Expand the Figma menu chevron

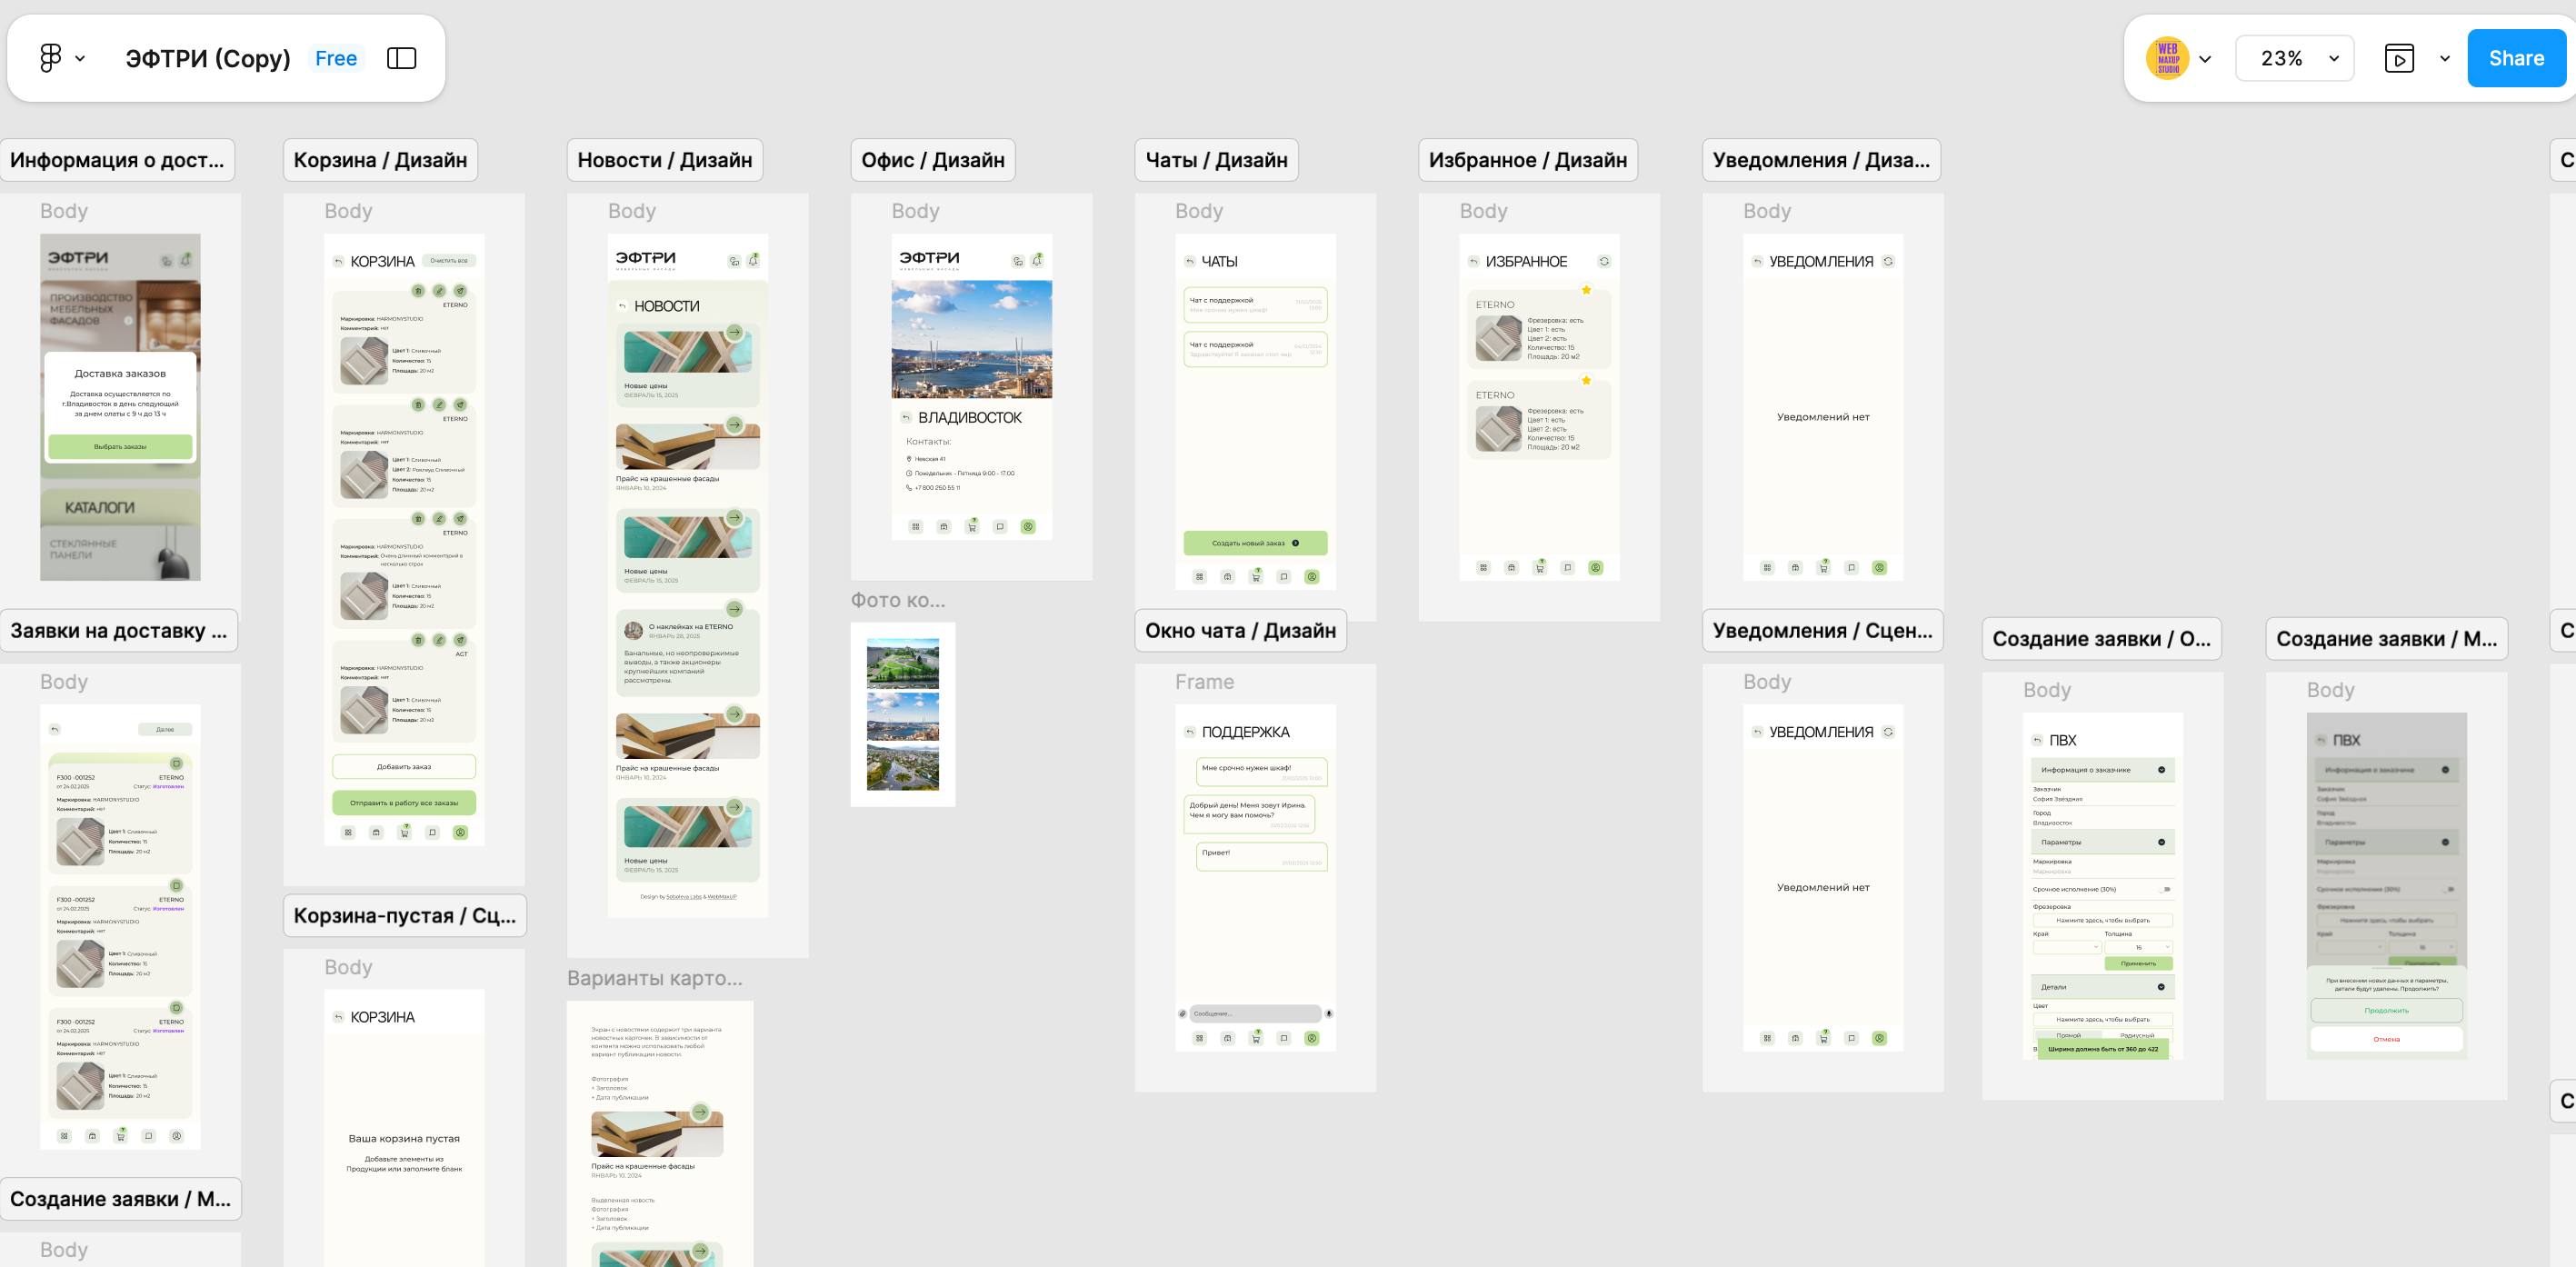point(80,59)
